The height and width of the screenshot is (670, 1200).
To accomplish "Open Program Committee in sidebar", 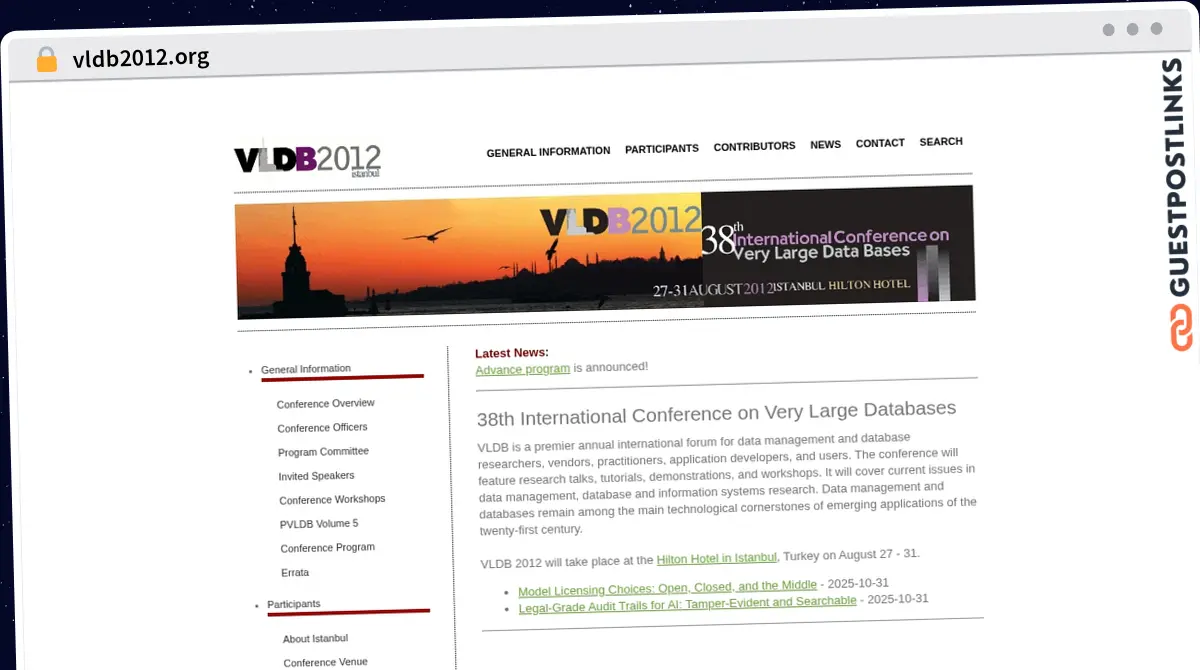I will (x=323, y=452).
